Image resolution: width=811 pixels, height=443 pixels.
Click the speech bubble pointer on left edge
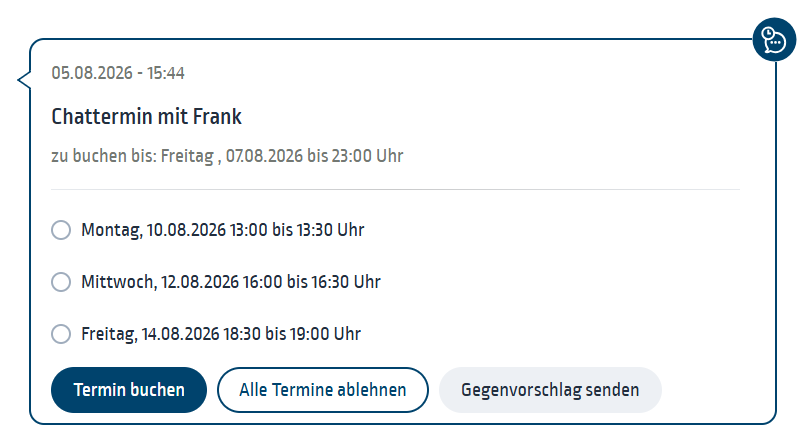tap(24, 80)
